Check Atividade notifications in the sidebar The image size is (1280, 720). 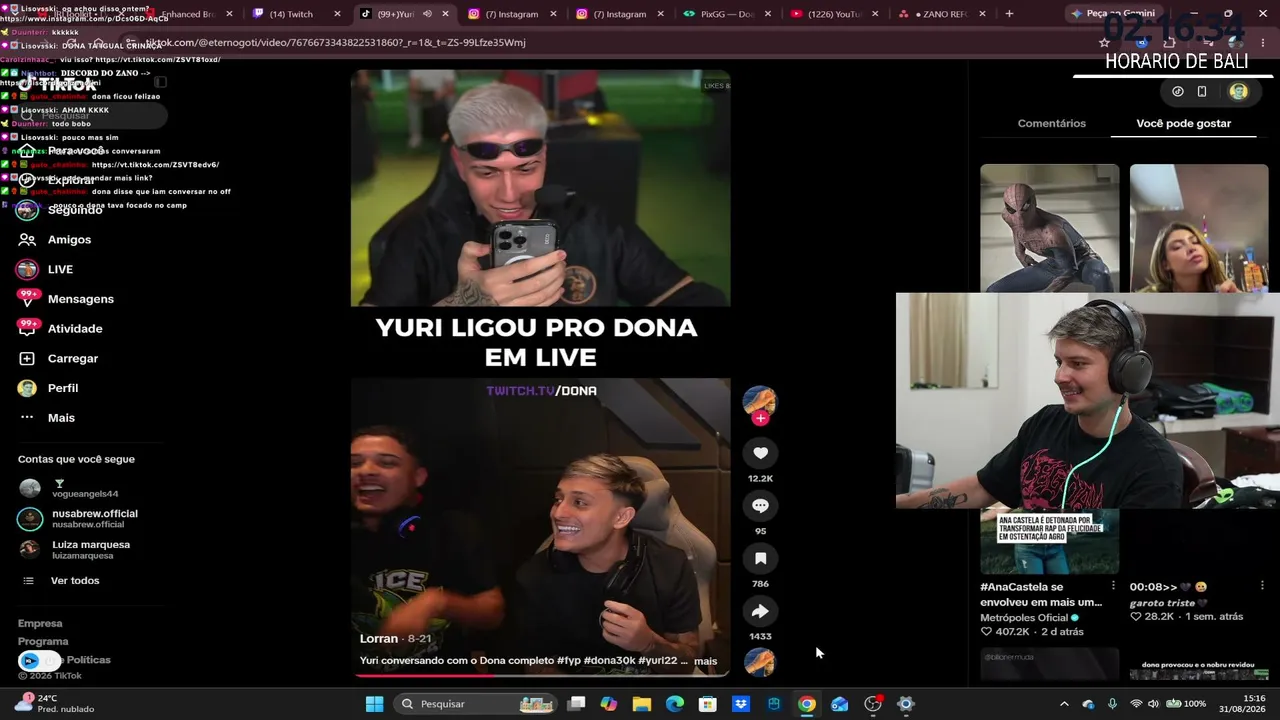click(61, 329)
